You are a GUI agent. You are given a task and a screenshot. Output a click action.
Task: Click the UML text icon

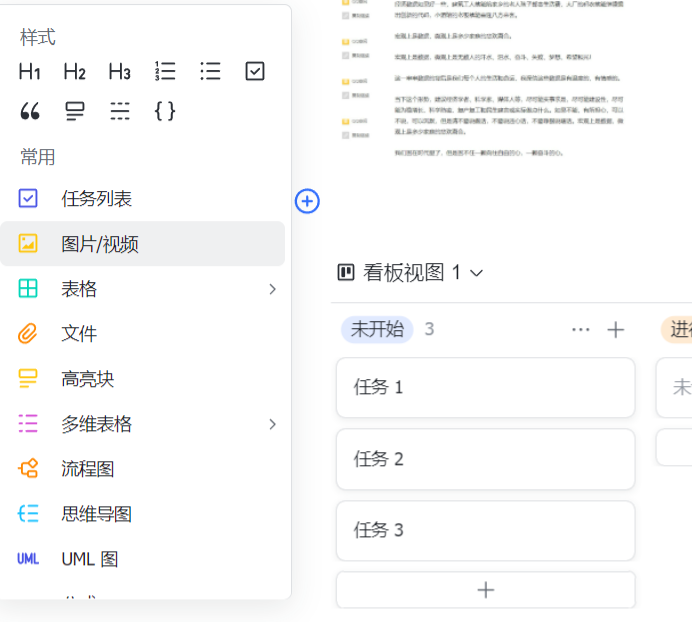pyautogui.click(x=28, y=559)
